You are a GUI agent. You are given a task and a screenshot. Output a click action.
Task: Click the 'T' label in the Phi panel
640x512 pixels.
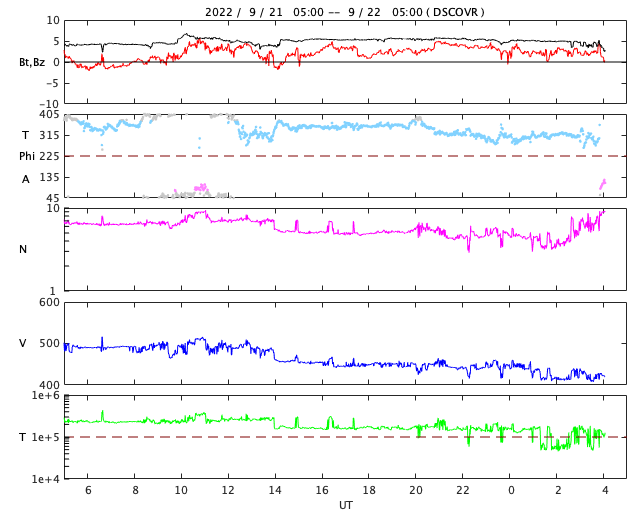(x=25, y=135)
